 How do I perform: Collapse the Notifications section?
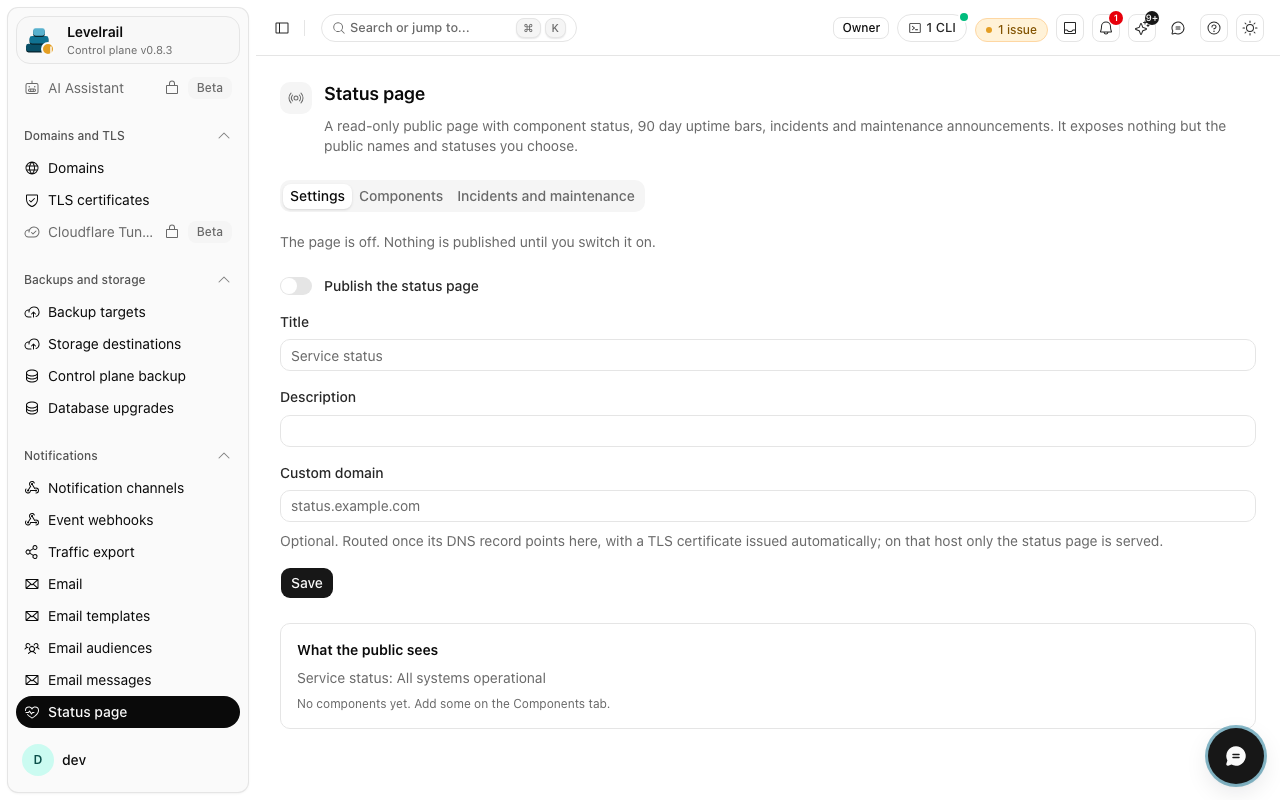pos(224,456)
